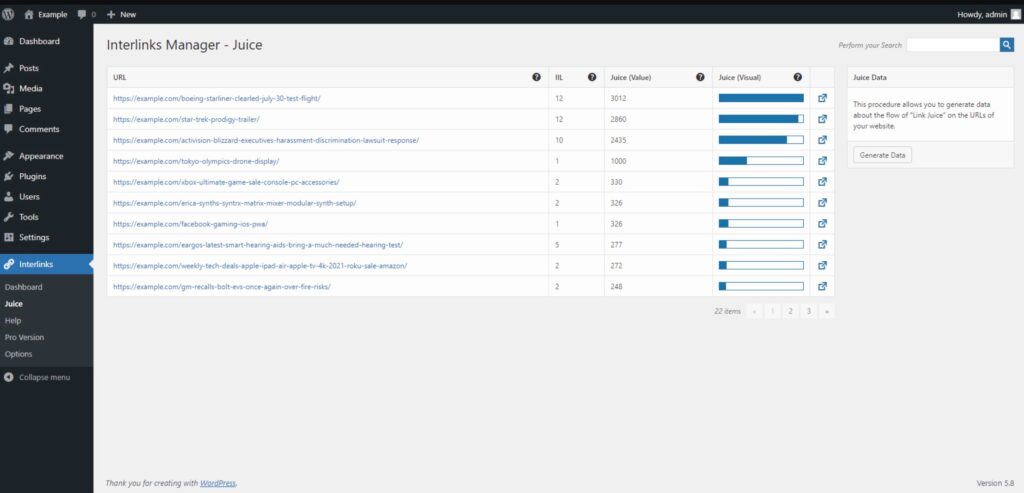Open Pro Version submenu under Interlinks
Screen dimensions: 1024x493
coord(24,337)
